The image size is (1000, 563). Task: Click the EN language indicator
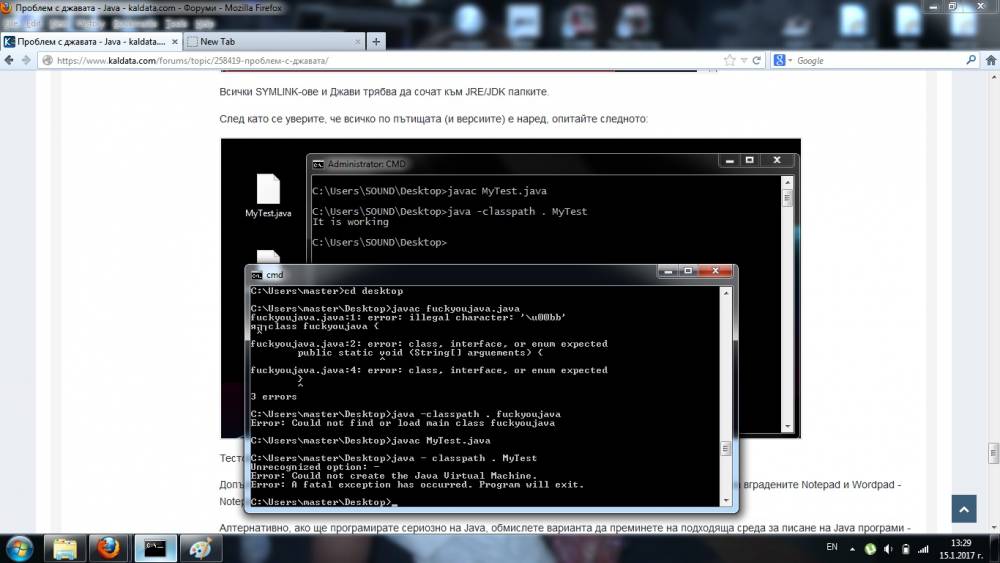pyautogui.click(x=832, y=547)
